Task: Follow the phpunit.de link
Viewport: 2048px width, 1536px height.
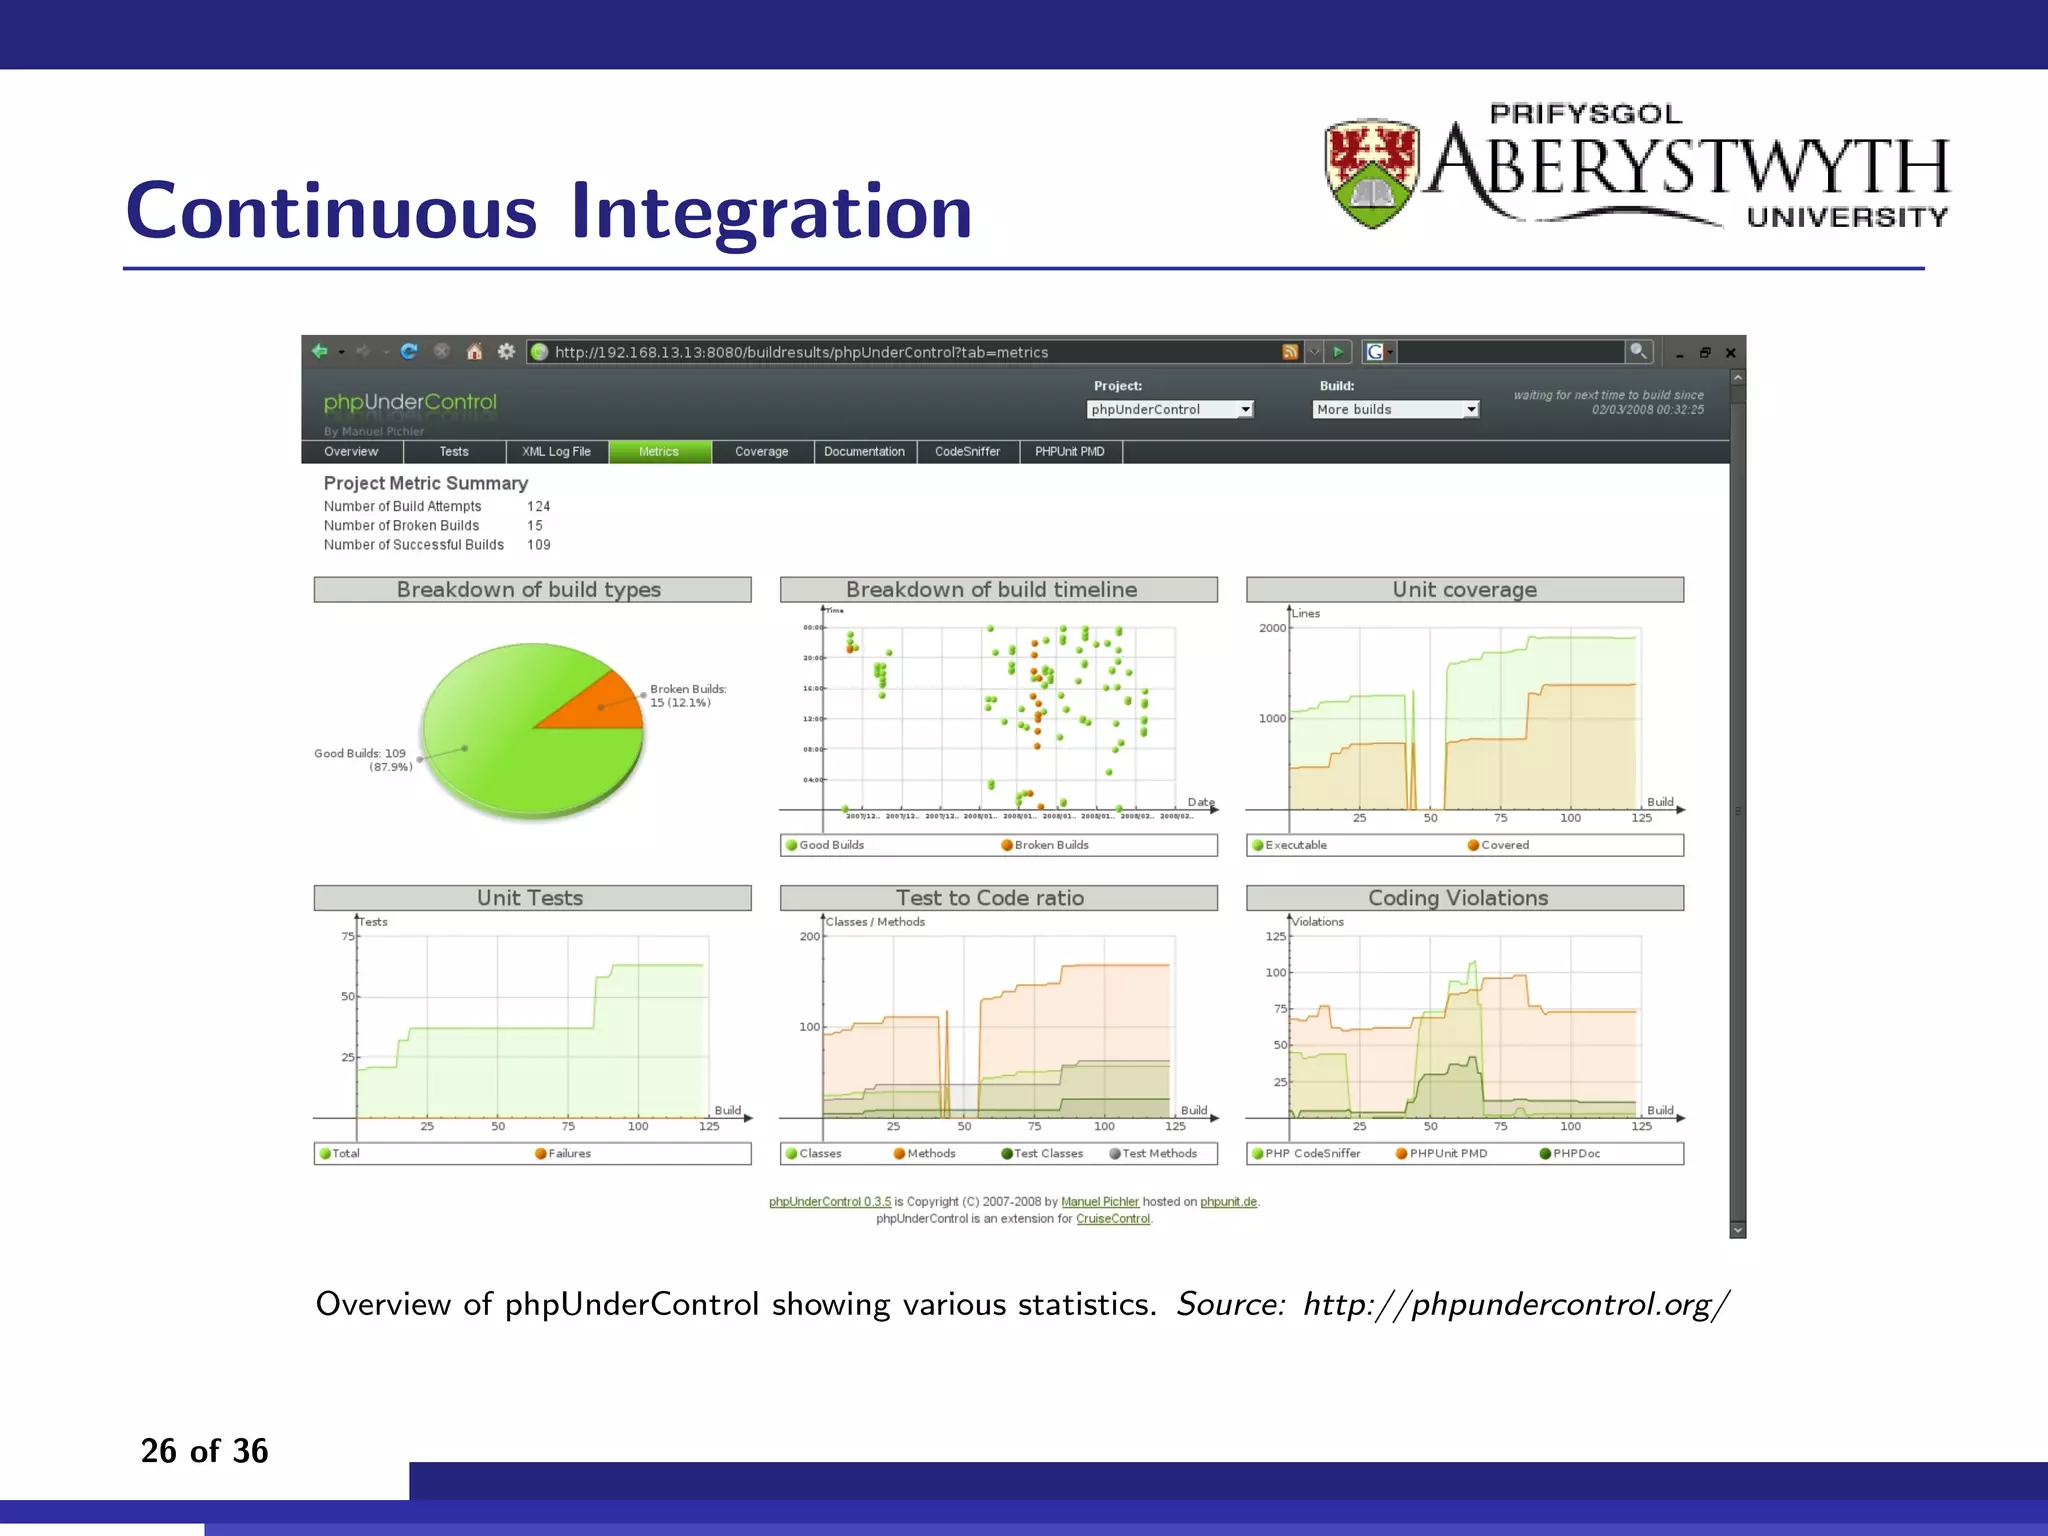Action: click(1228, 1202)
